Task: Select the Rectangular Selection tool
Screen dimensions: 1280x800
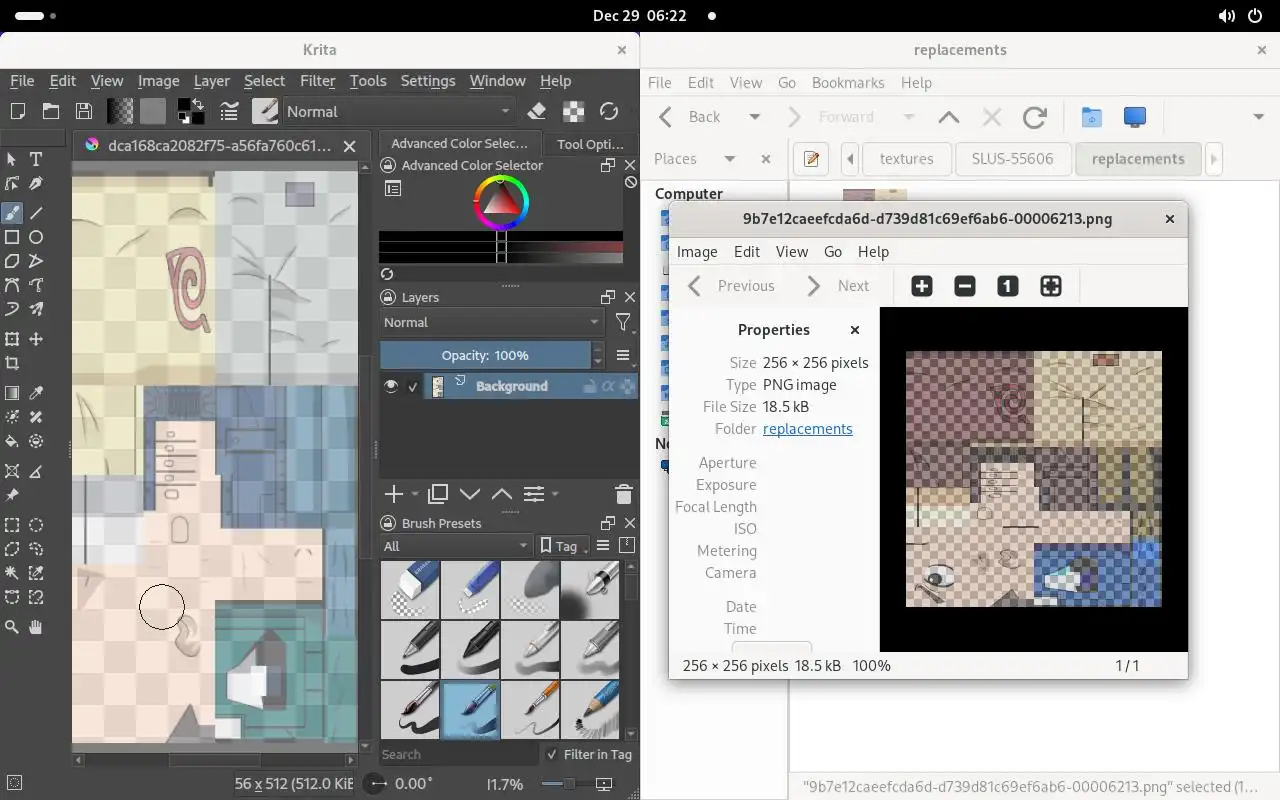Action: point(12,524)
